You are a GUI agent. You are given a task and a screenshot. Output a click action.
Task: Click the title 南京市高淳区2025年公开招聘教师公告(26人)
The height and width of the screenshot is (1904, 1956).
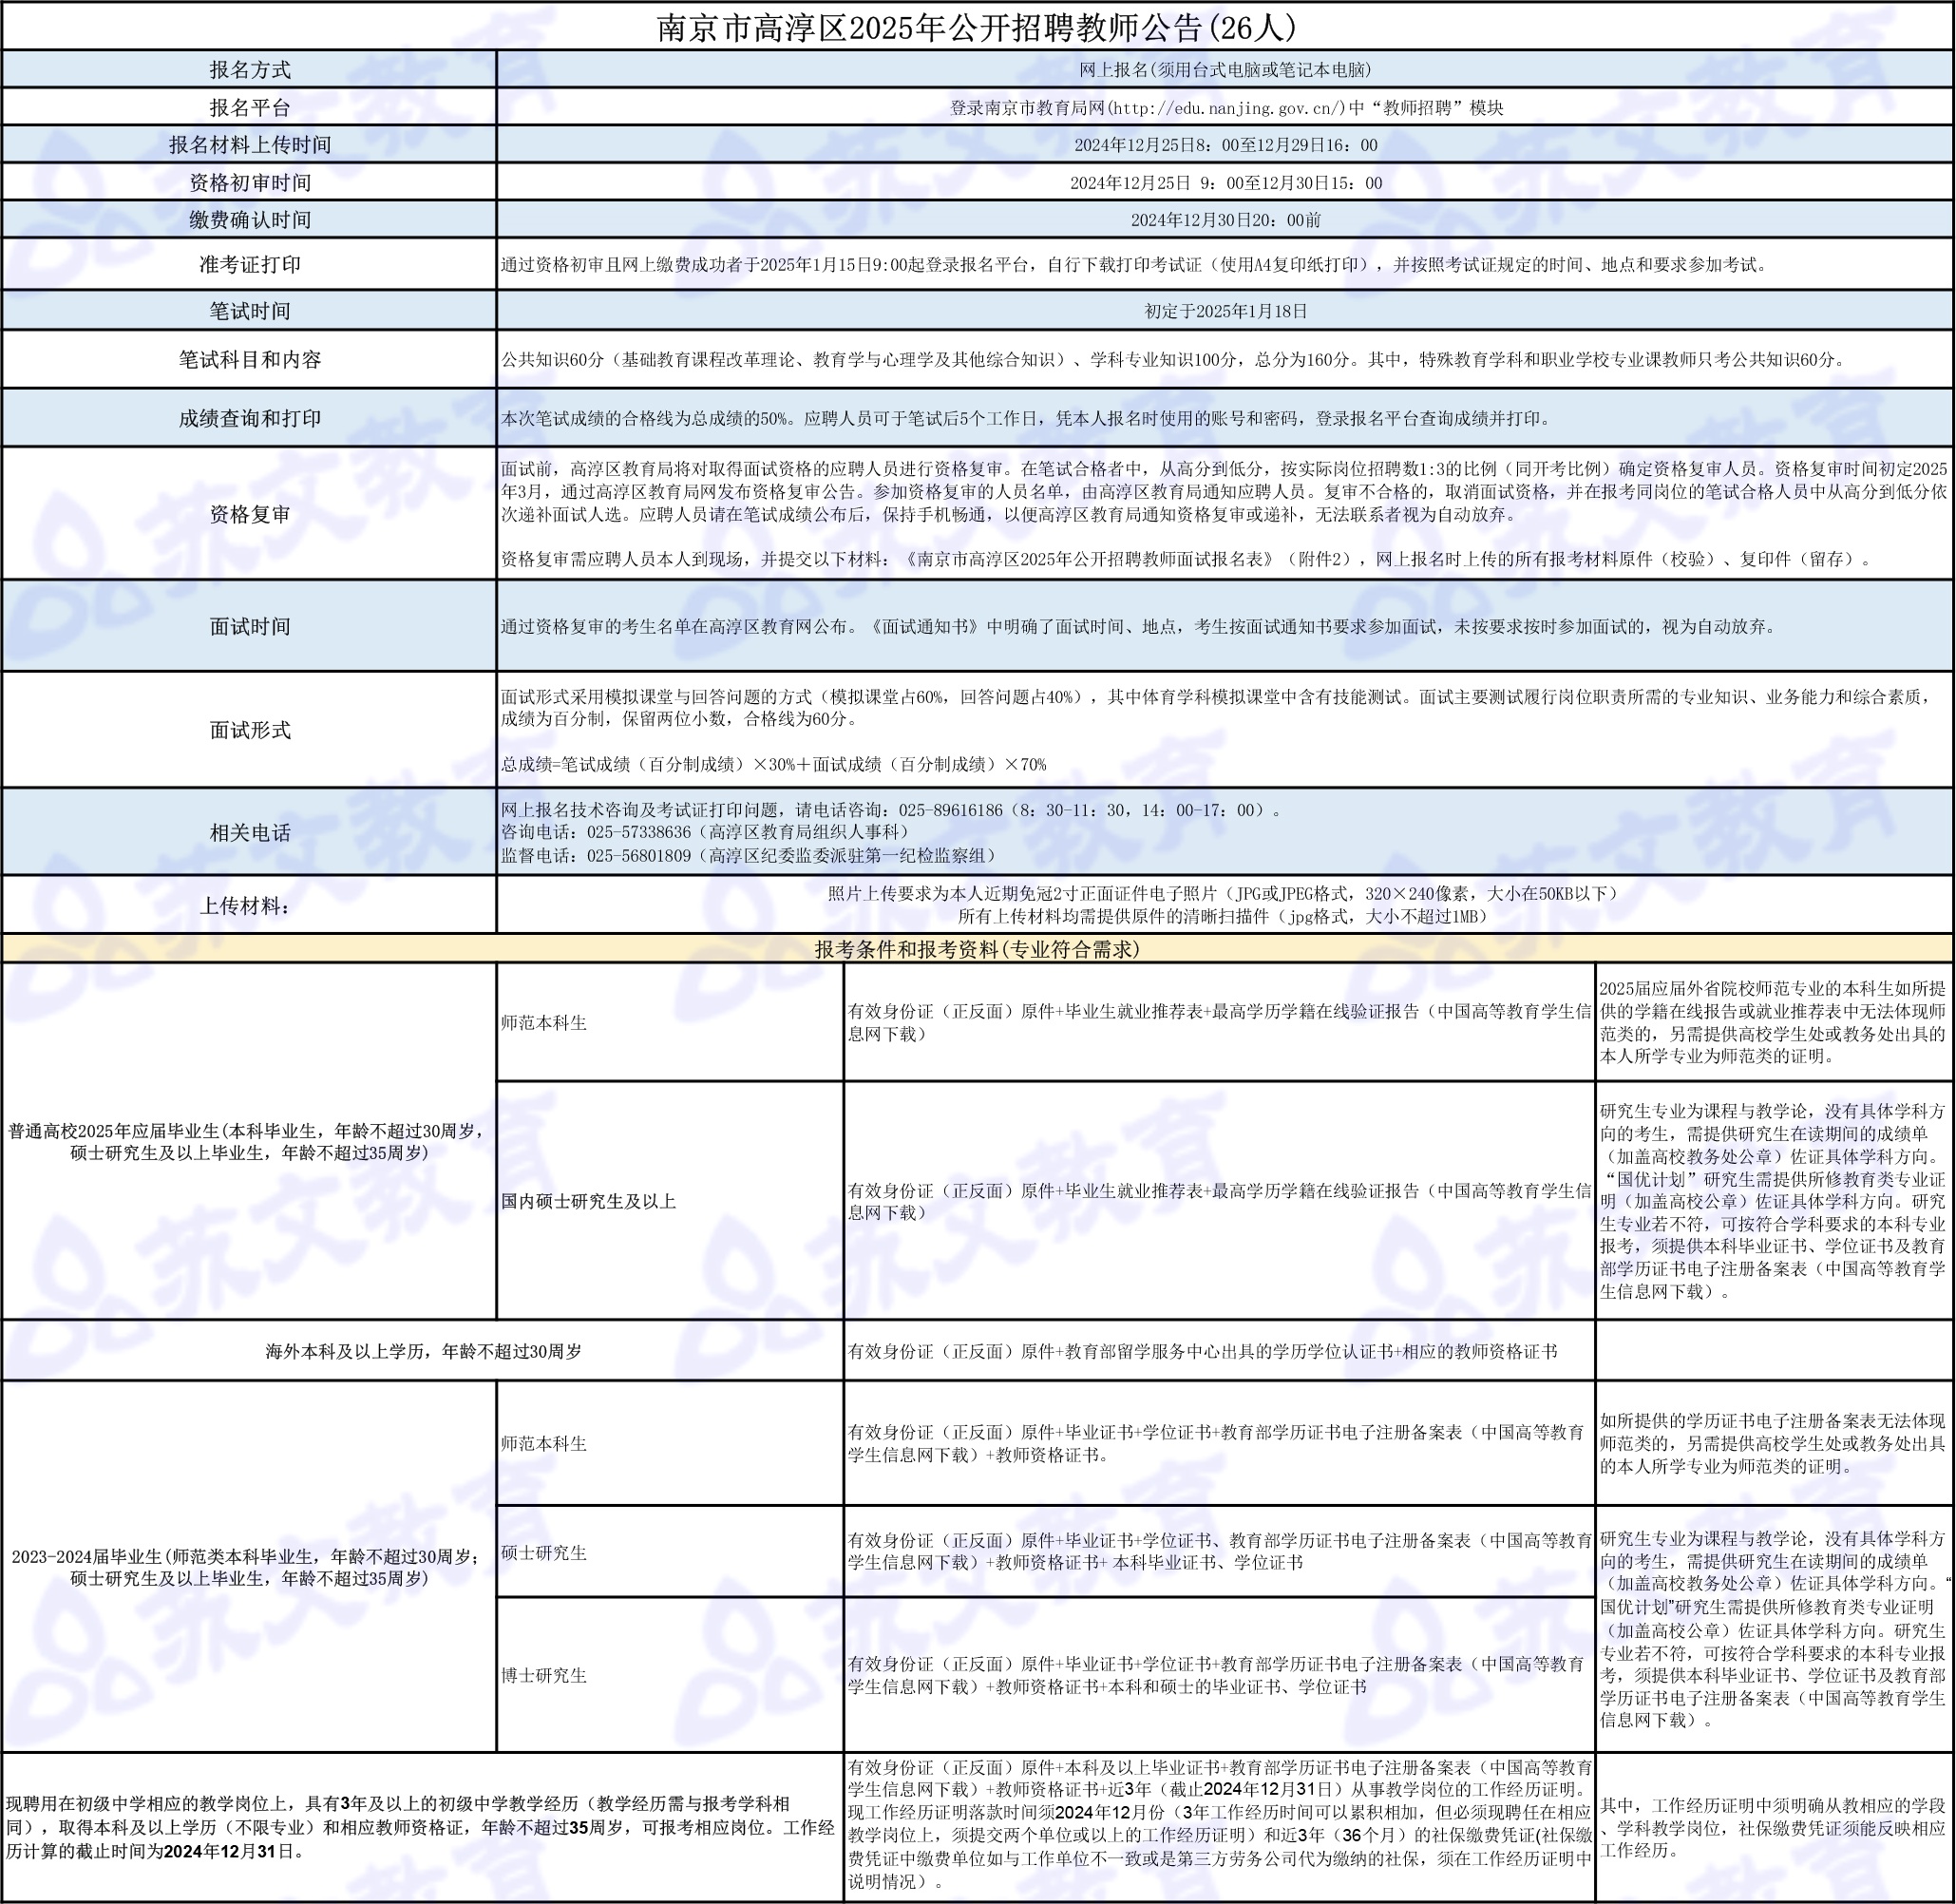[977, 27]
